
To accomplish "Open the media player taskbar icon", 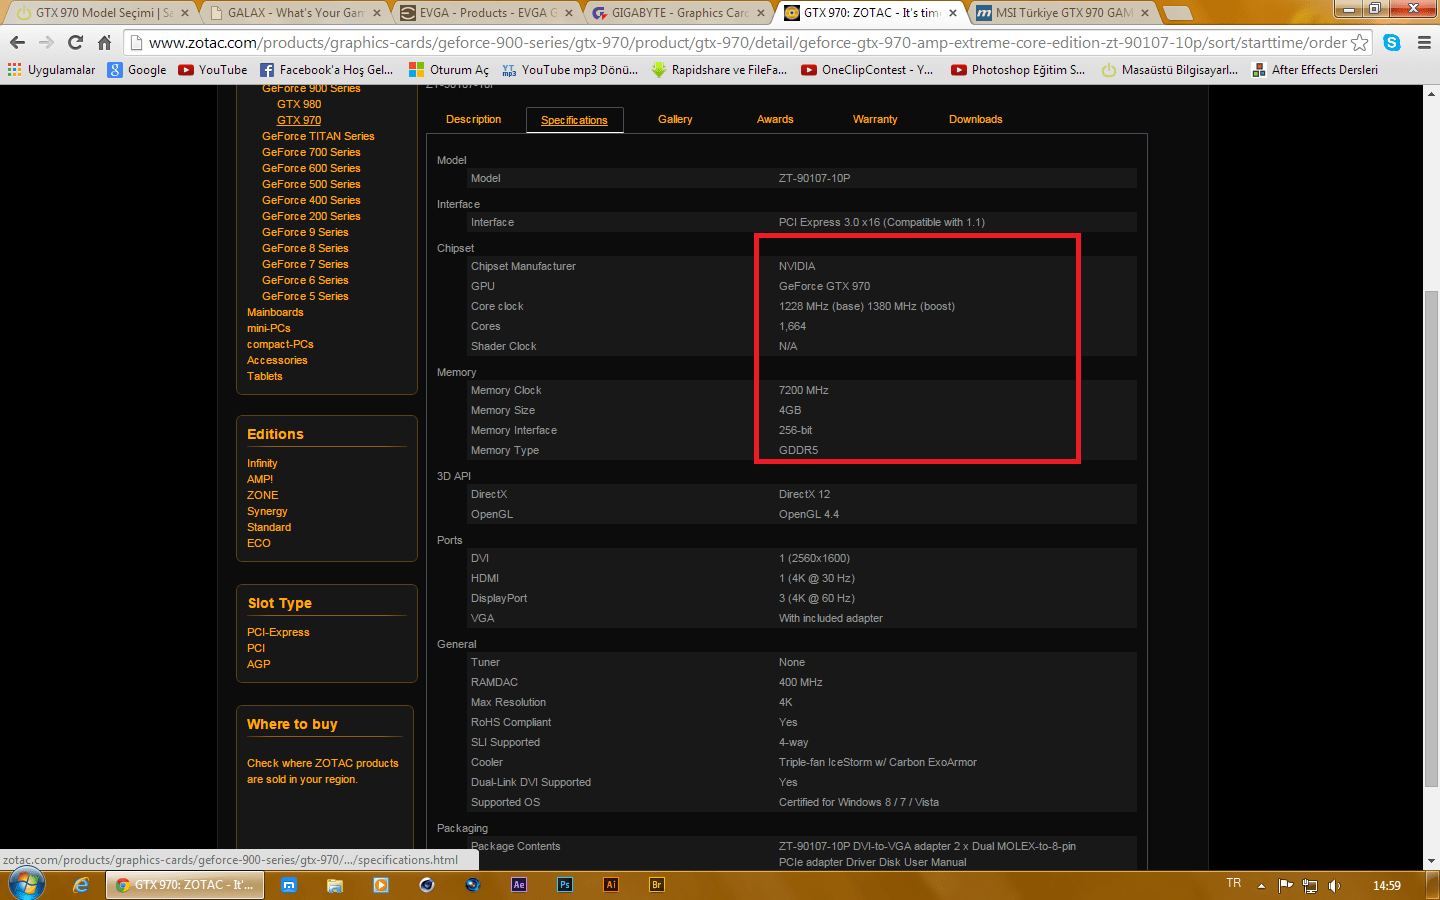I will coord(381,885).
